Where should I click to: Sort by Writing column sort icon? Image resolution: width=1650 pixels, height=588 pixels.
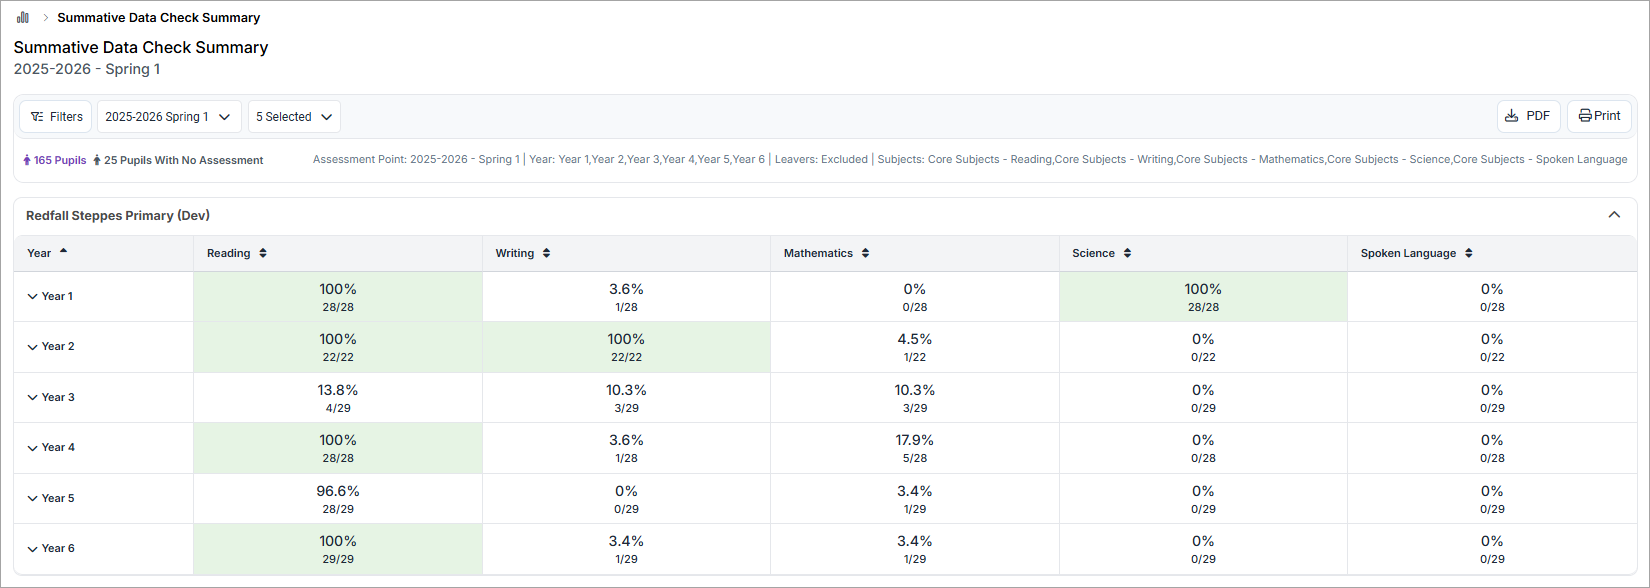[x=546, y=253]
